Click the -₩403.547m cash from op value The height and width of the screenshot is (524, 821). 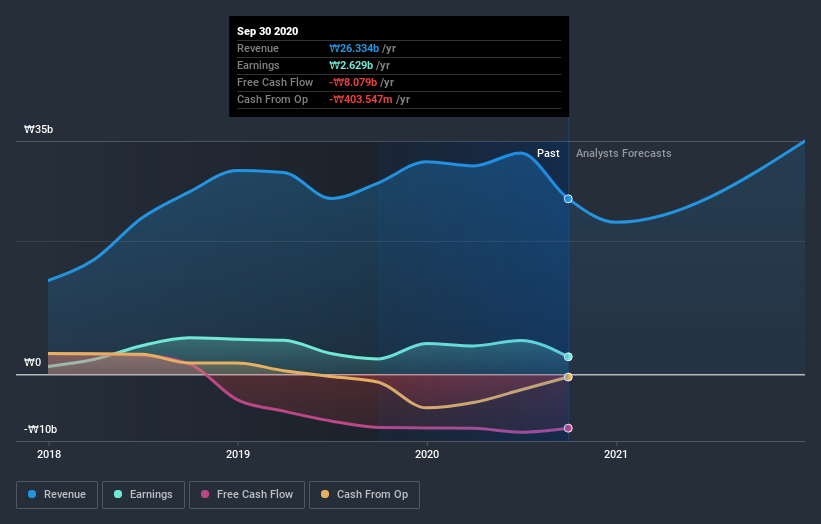361,99
